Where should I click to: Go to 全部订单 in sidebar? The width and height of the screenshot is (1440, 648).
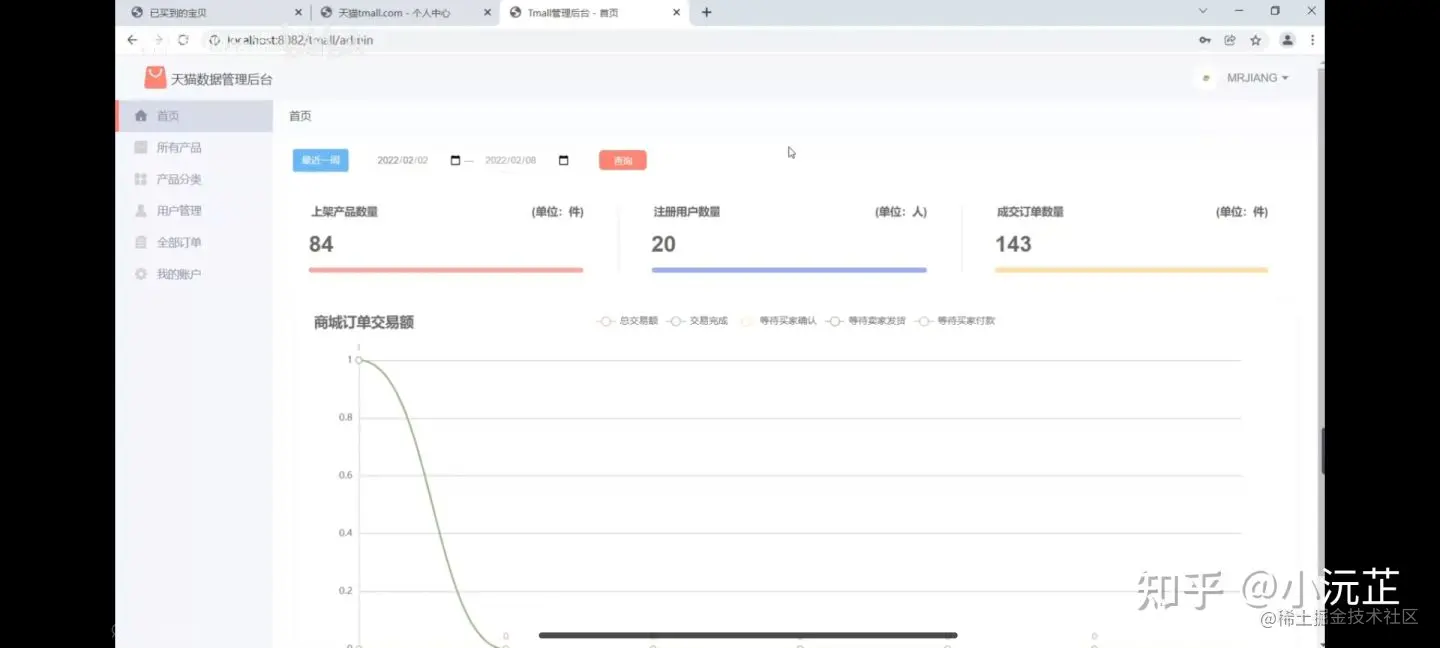pos(195,243)
